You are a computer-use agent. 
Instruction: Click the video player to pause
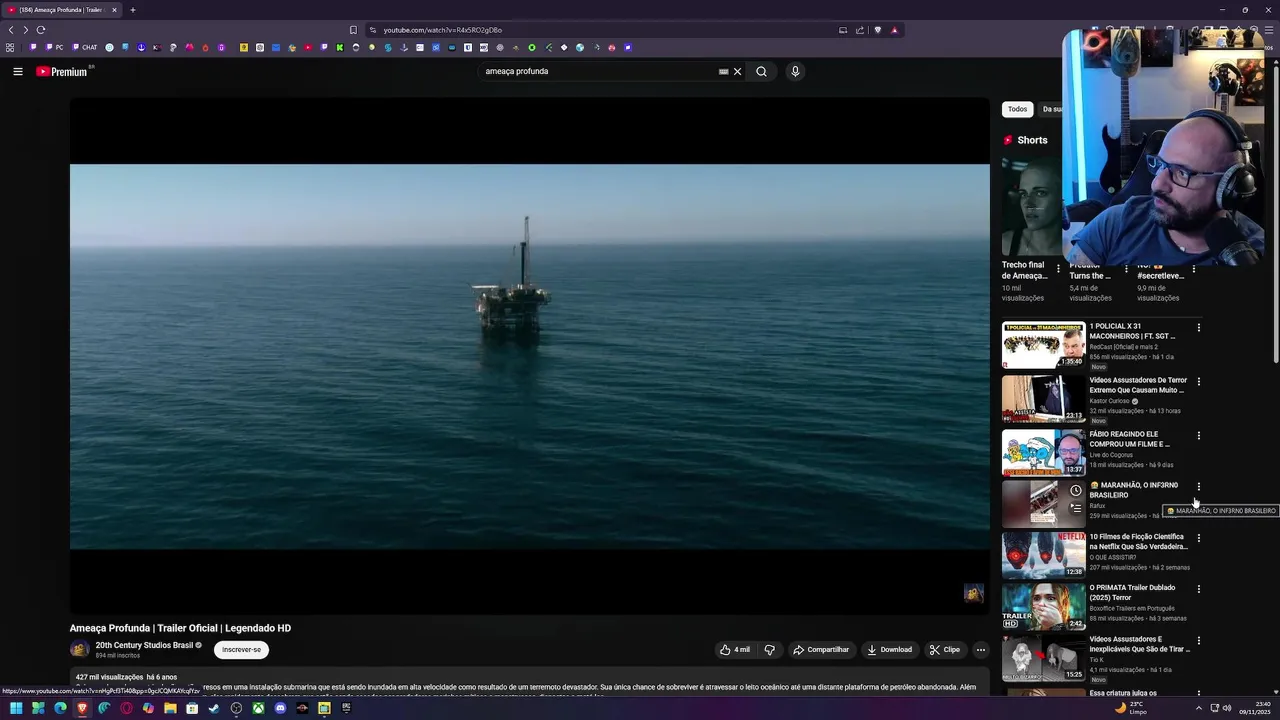pyautogui.click(x=529, y=356)
